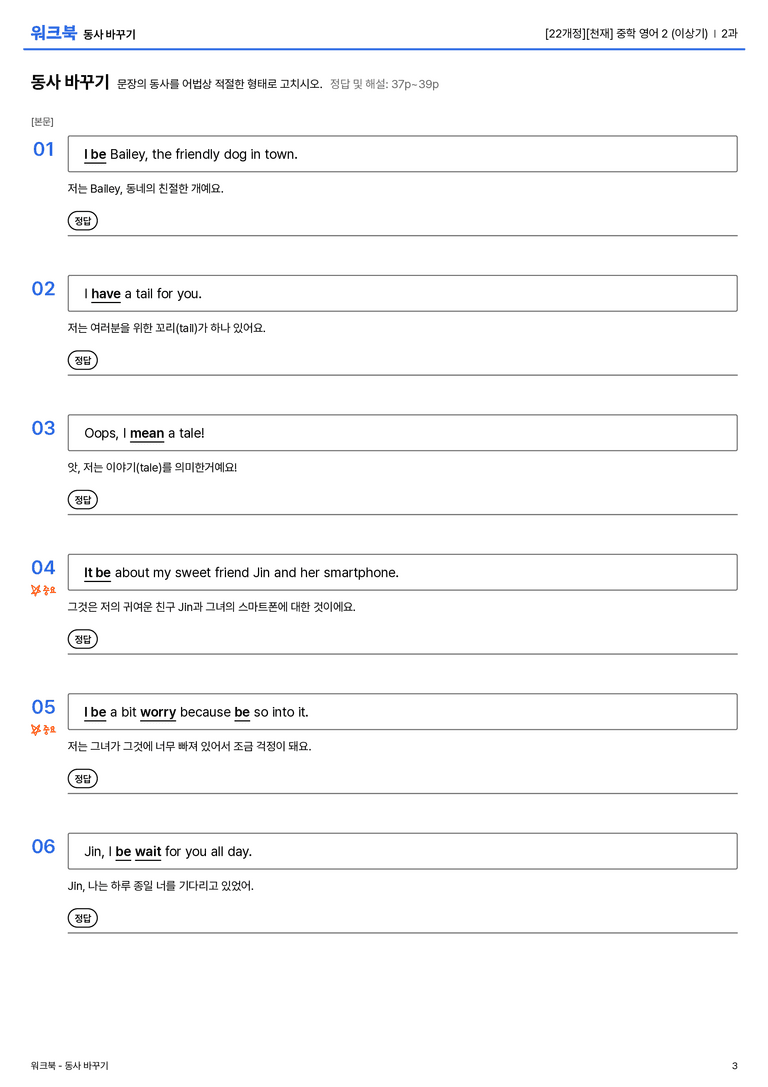Click the page number 3 in the footer
The image size is (768, 1087).
click(x=735, y=1066)
